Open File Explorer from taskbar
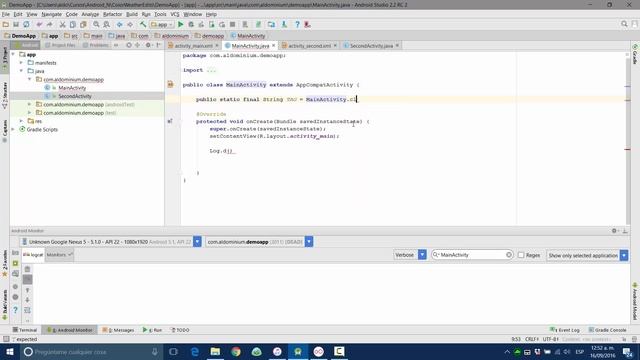640x360 pixels. click(215, 351)
